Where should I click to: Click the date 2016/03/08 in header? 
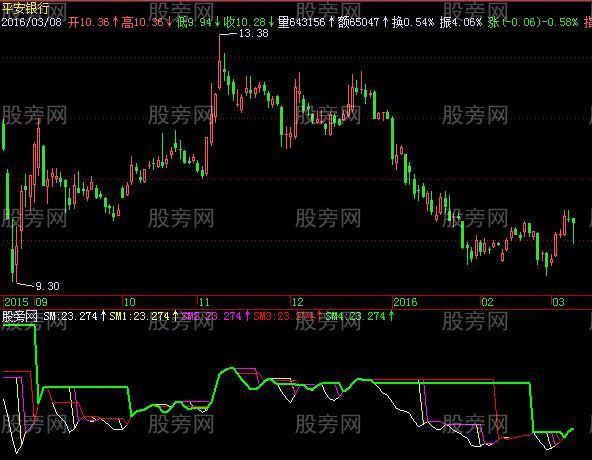(31, 22)
